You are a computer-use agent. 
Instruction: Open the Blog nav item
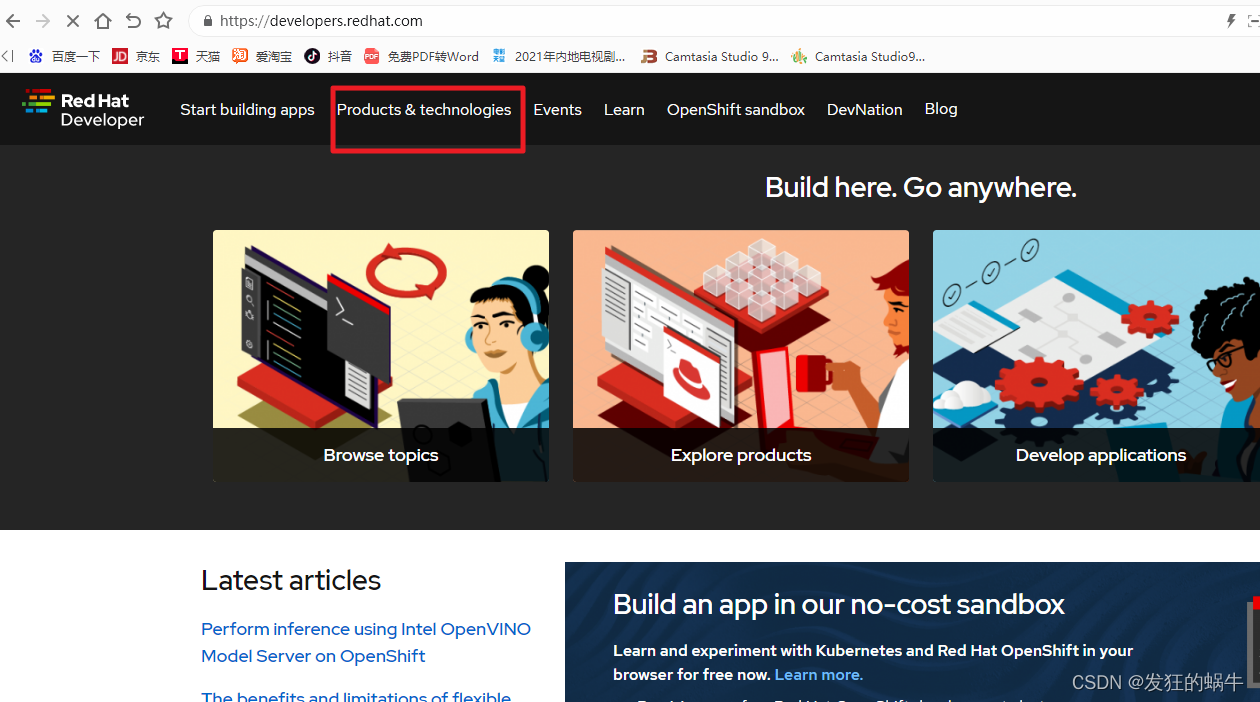click(941, 109)
